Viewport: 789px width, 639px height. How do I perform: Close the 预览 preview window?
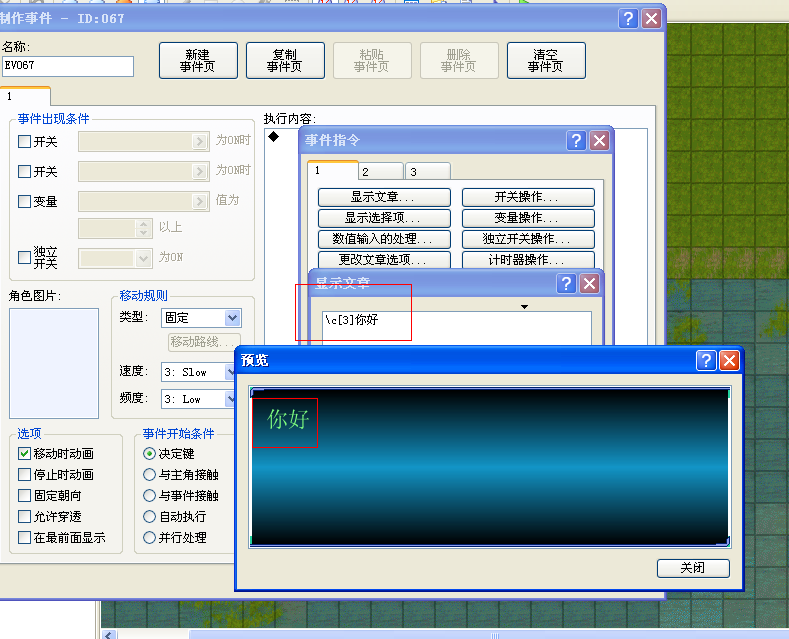pyautogui.click(x=729, y=360)
